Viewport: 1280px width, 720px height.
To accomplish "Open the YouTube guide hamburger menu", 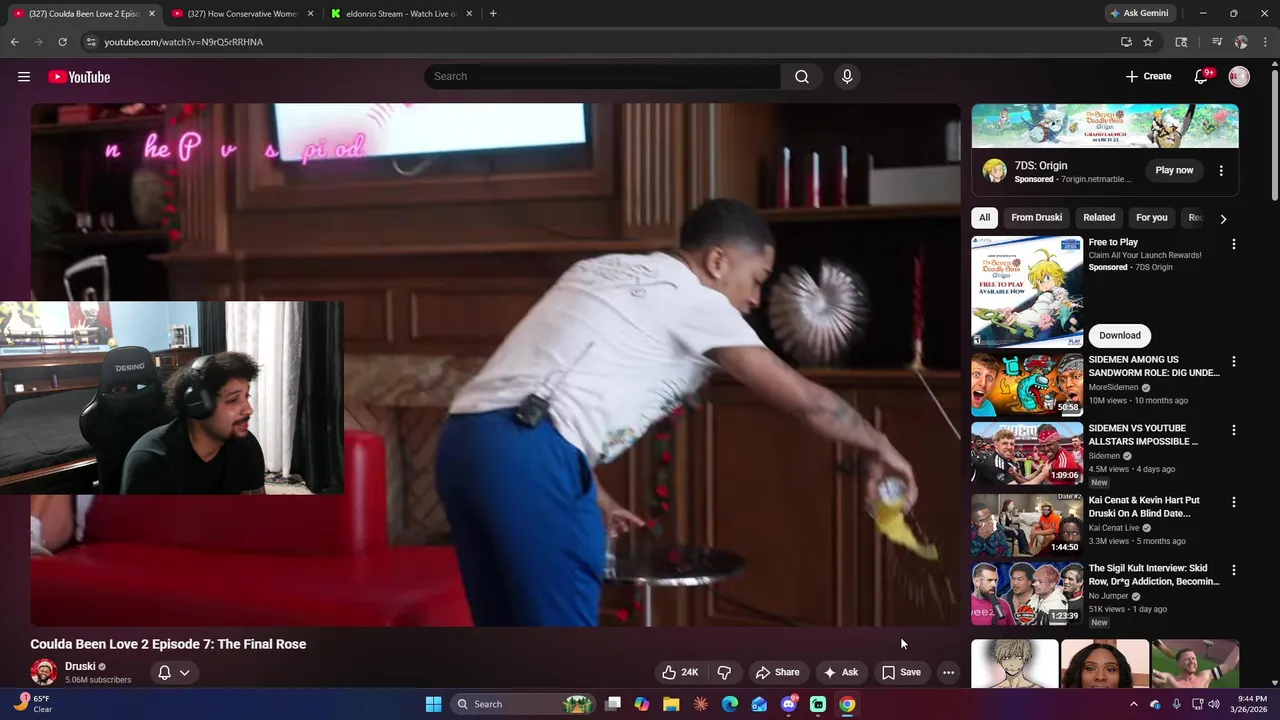I will click(24, 77).
